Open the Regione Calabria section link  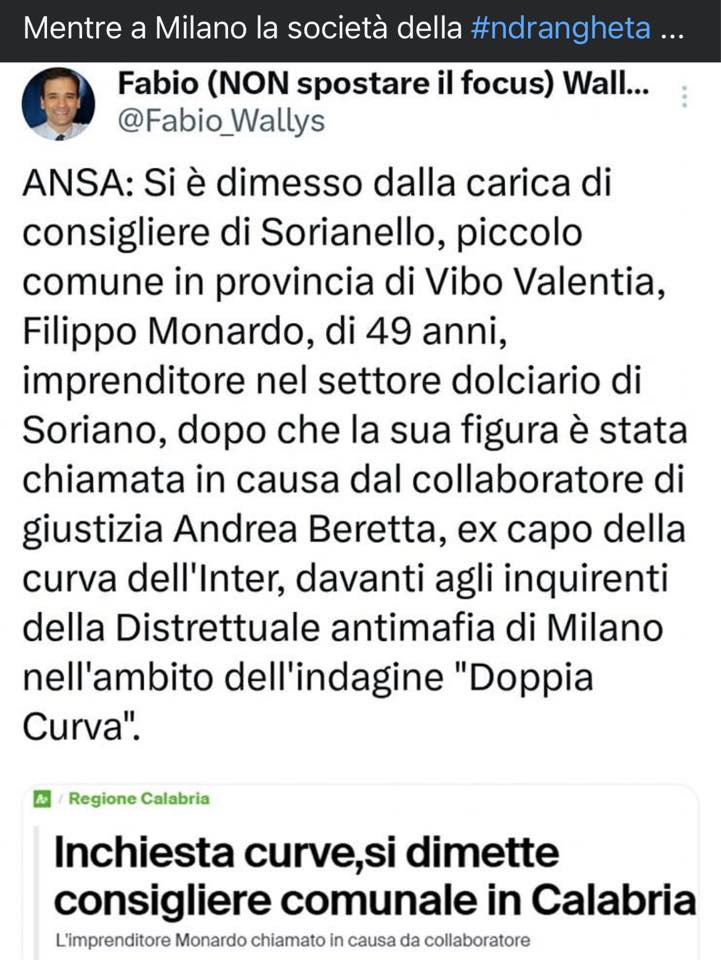tap(139, 798)
